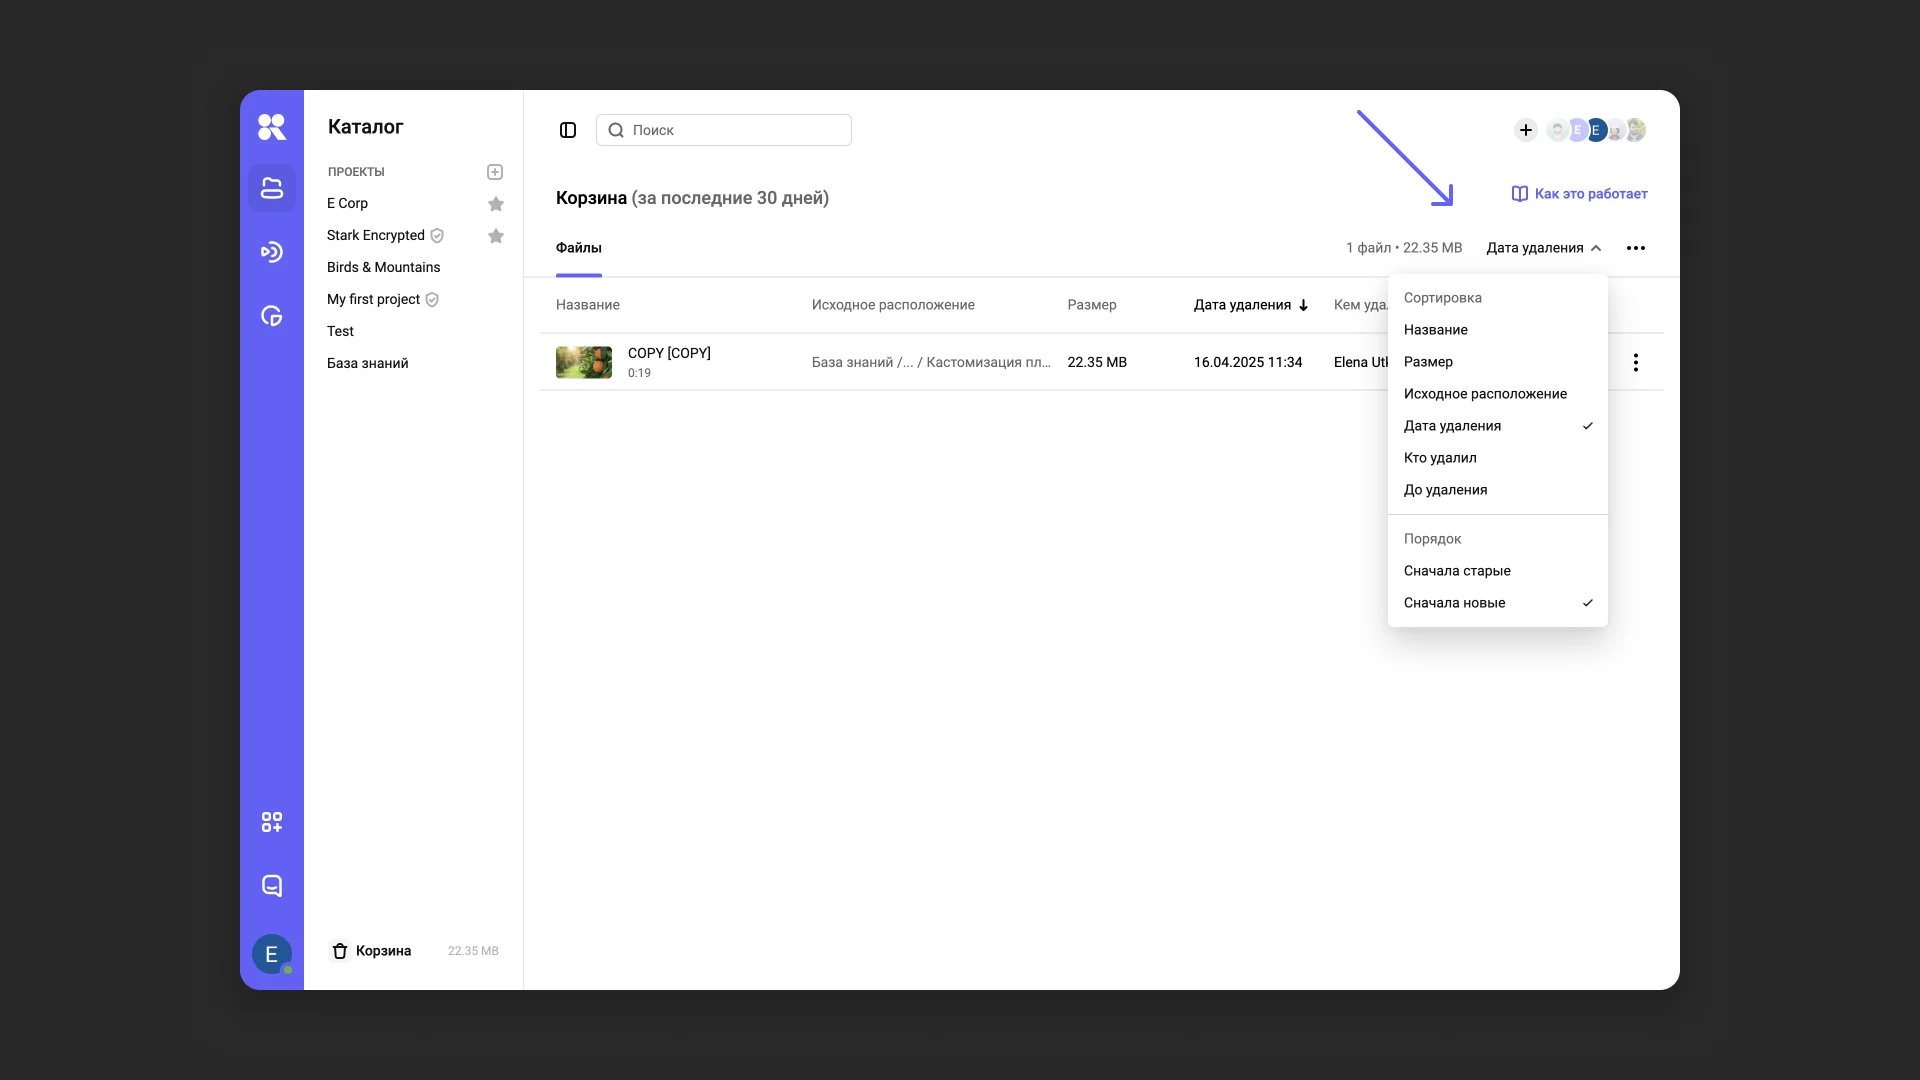Select 'Сначала старые' order option
Image resolution: width=1920 pixels, height=1080 pixels.
(1457, 571)
